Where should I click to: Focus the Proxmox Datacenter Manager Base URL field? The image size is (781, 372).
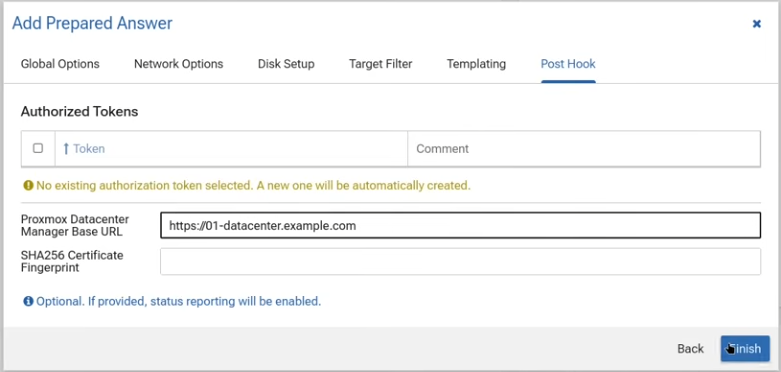[x=460, y=226]
